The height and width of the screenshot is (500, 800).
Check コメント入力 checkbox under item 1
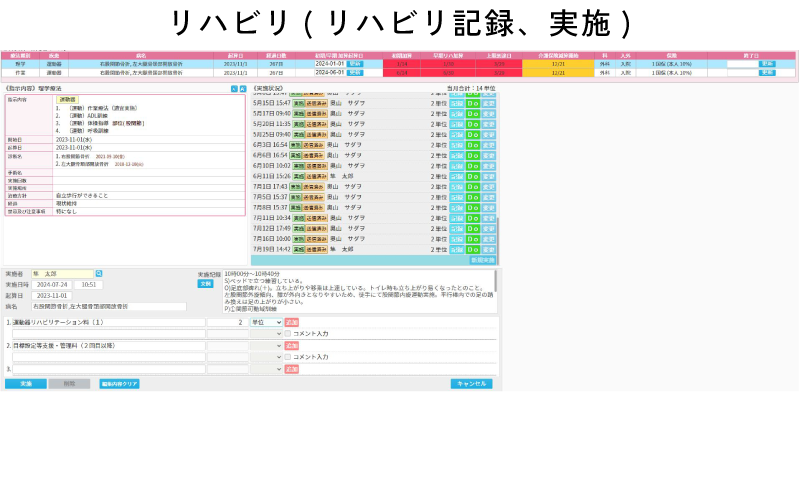click(288, 334)
